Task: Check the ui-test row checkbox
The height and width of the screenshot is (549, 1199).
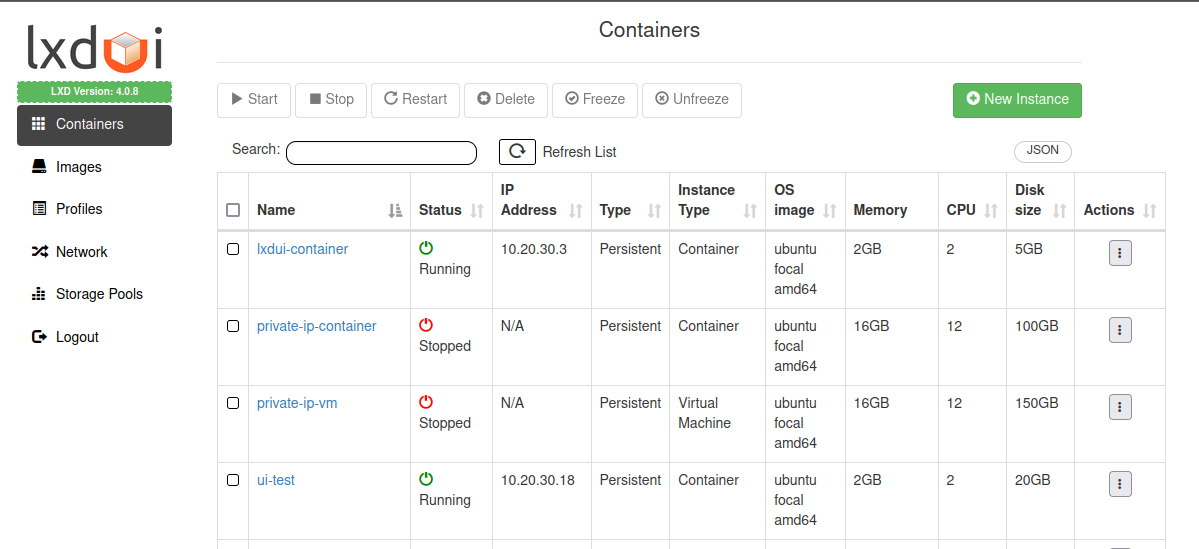Action: tap(233, 480)
